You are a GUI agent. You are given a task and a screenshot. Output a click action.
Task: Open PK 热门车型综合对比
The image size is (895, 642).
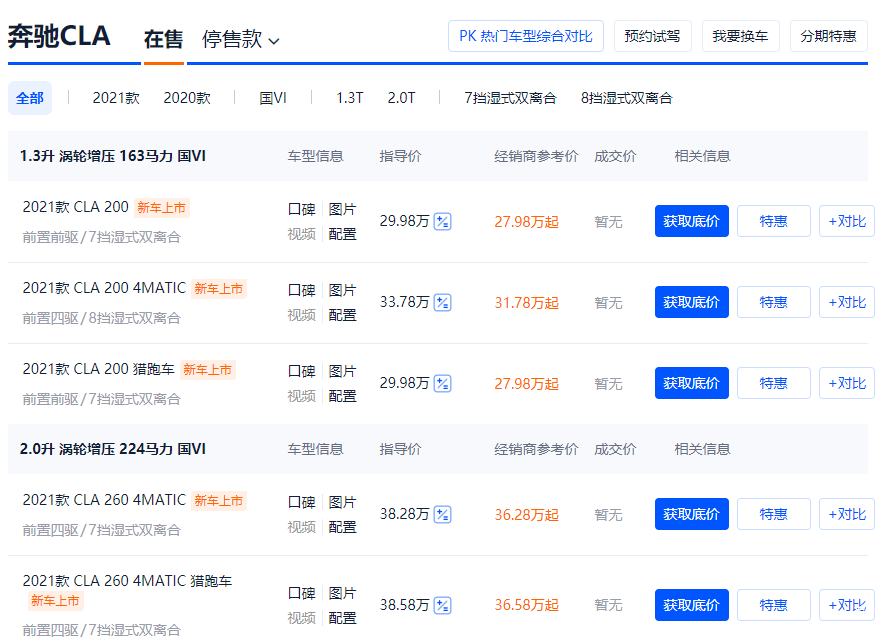click(525, 36)
